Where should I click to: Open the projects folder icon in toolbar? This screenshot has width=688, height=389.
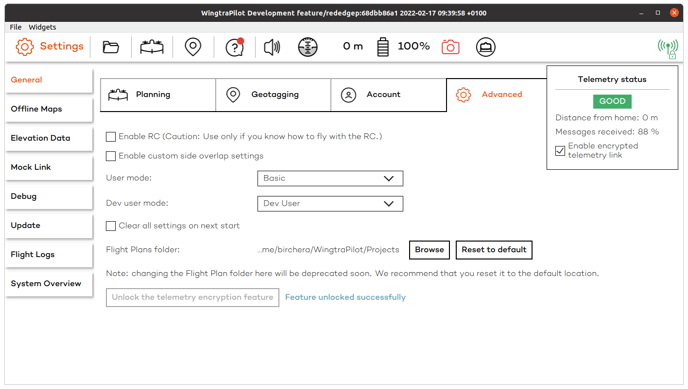pos(111,47)
